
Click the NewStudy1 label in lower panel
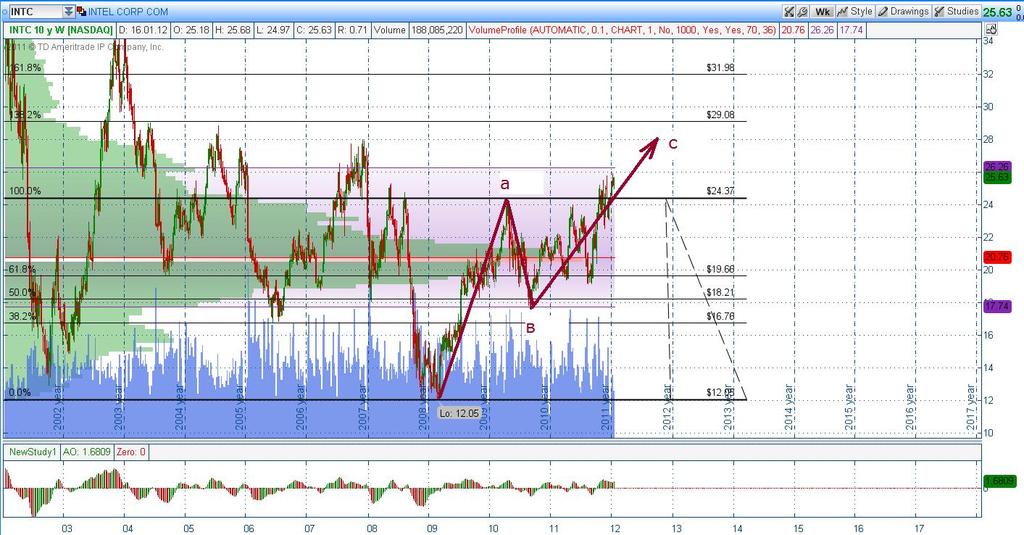[33, 451]
